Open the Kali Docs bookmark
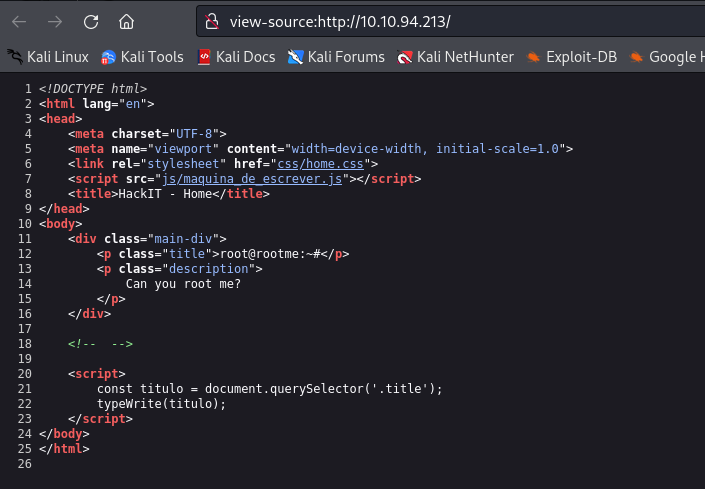 (236, 57)
